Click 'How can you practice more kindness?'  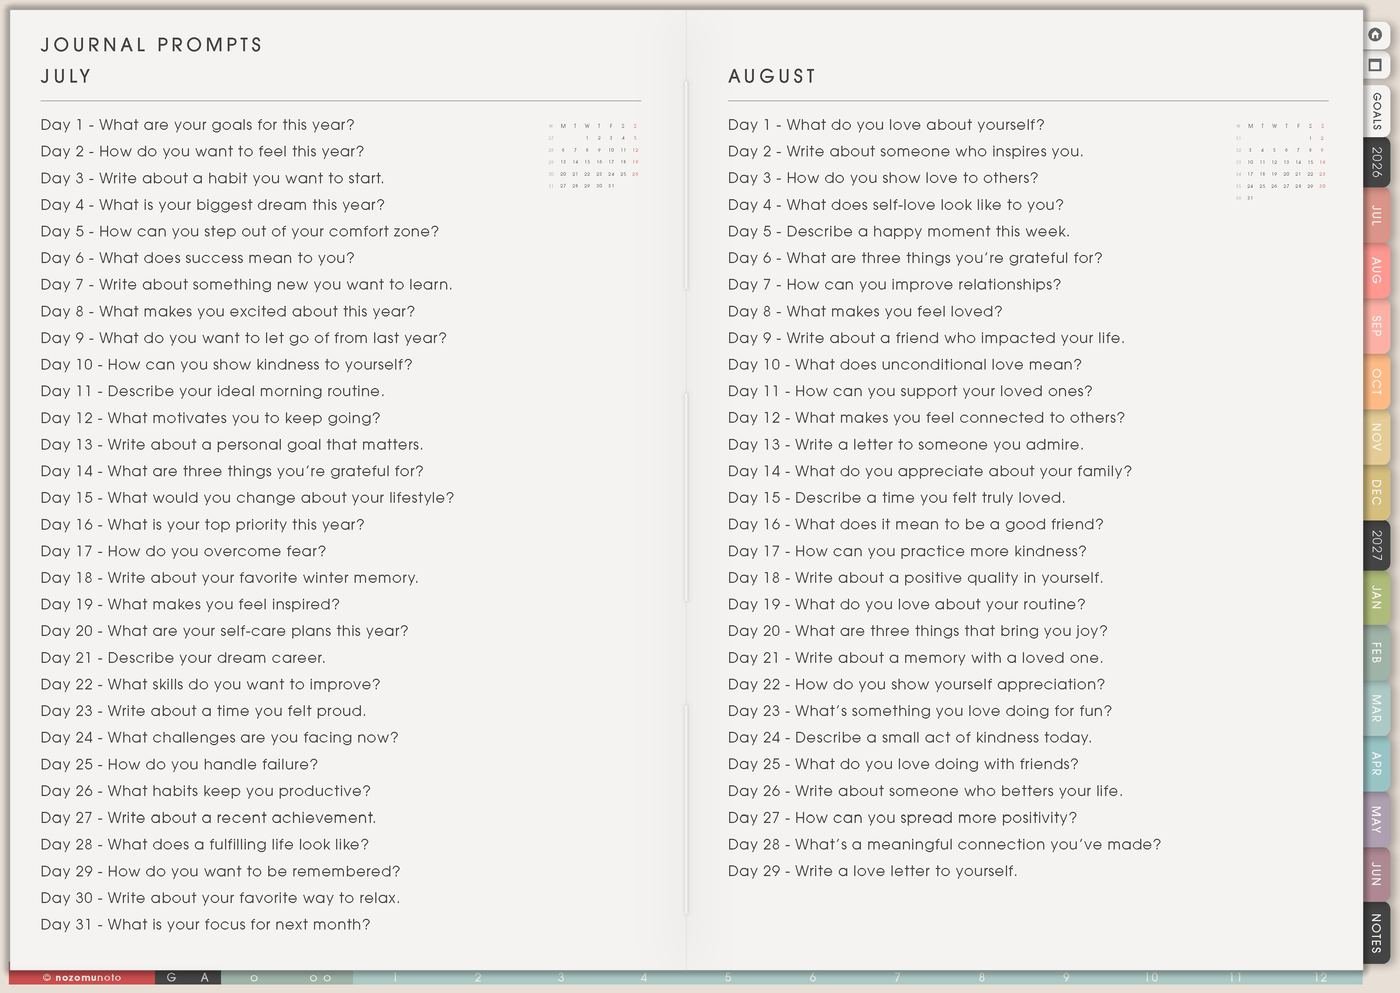coord(941,551)
